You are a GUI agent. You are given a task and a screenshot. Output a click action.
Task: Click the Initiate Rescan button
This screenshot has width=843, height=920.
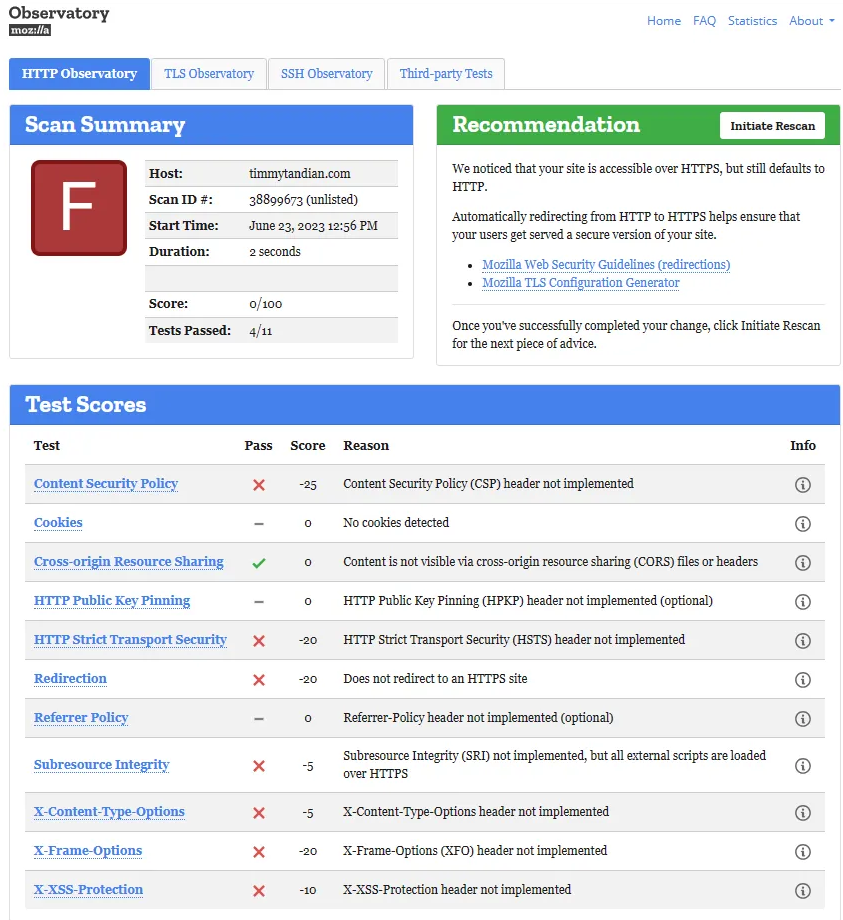click(x=772, y=126)
